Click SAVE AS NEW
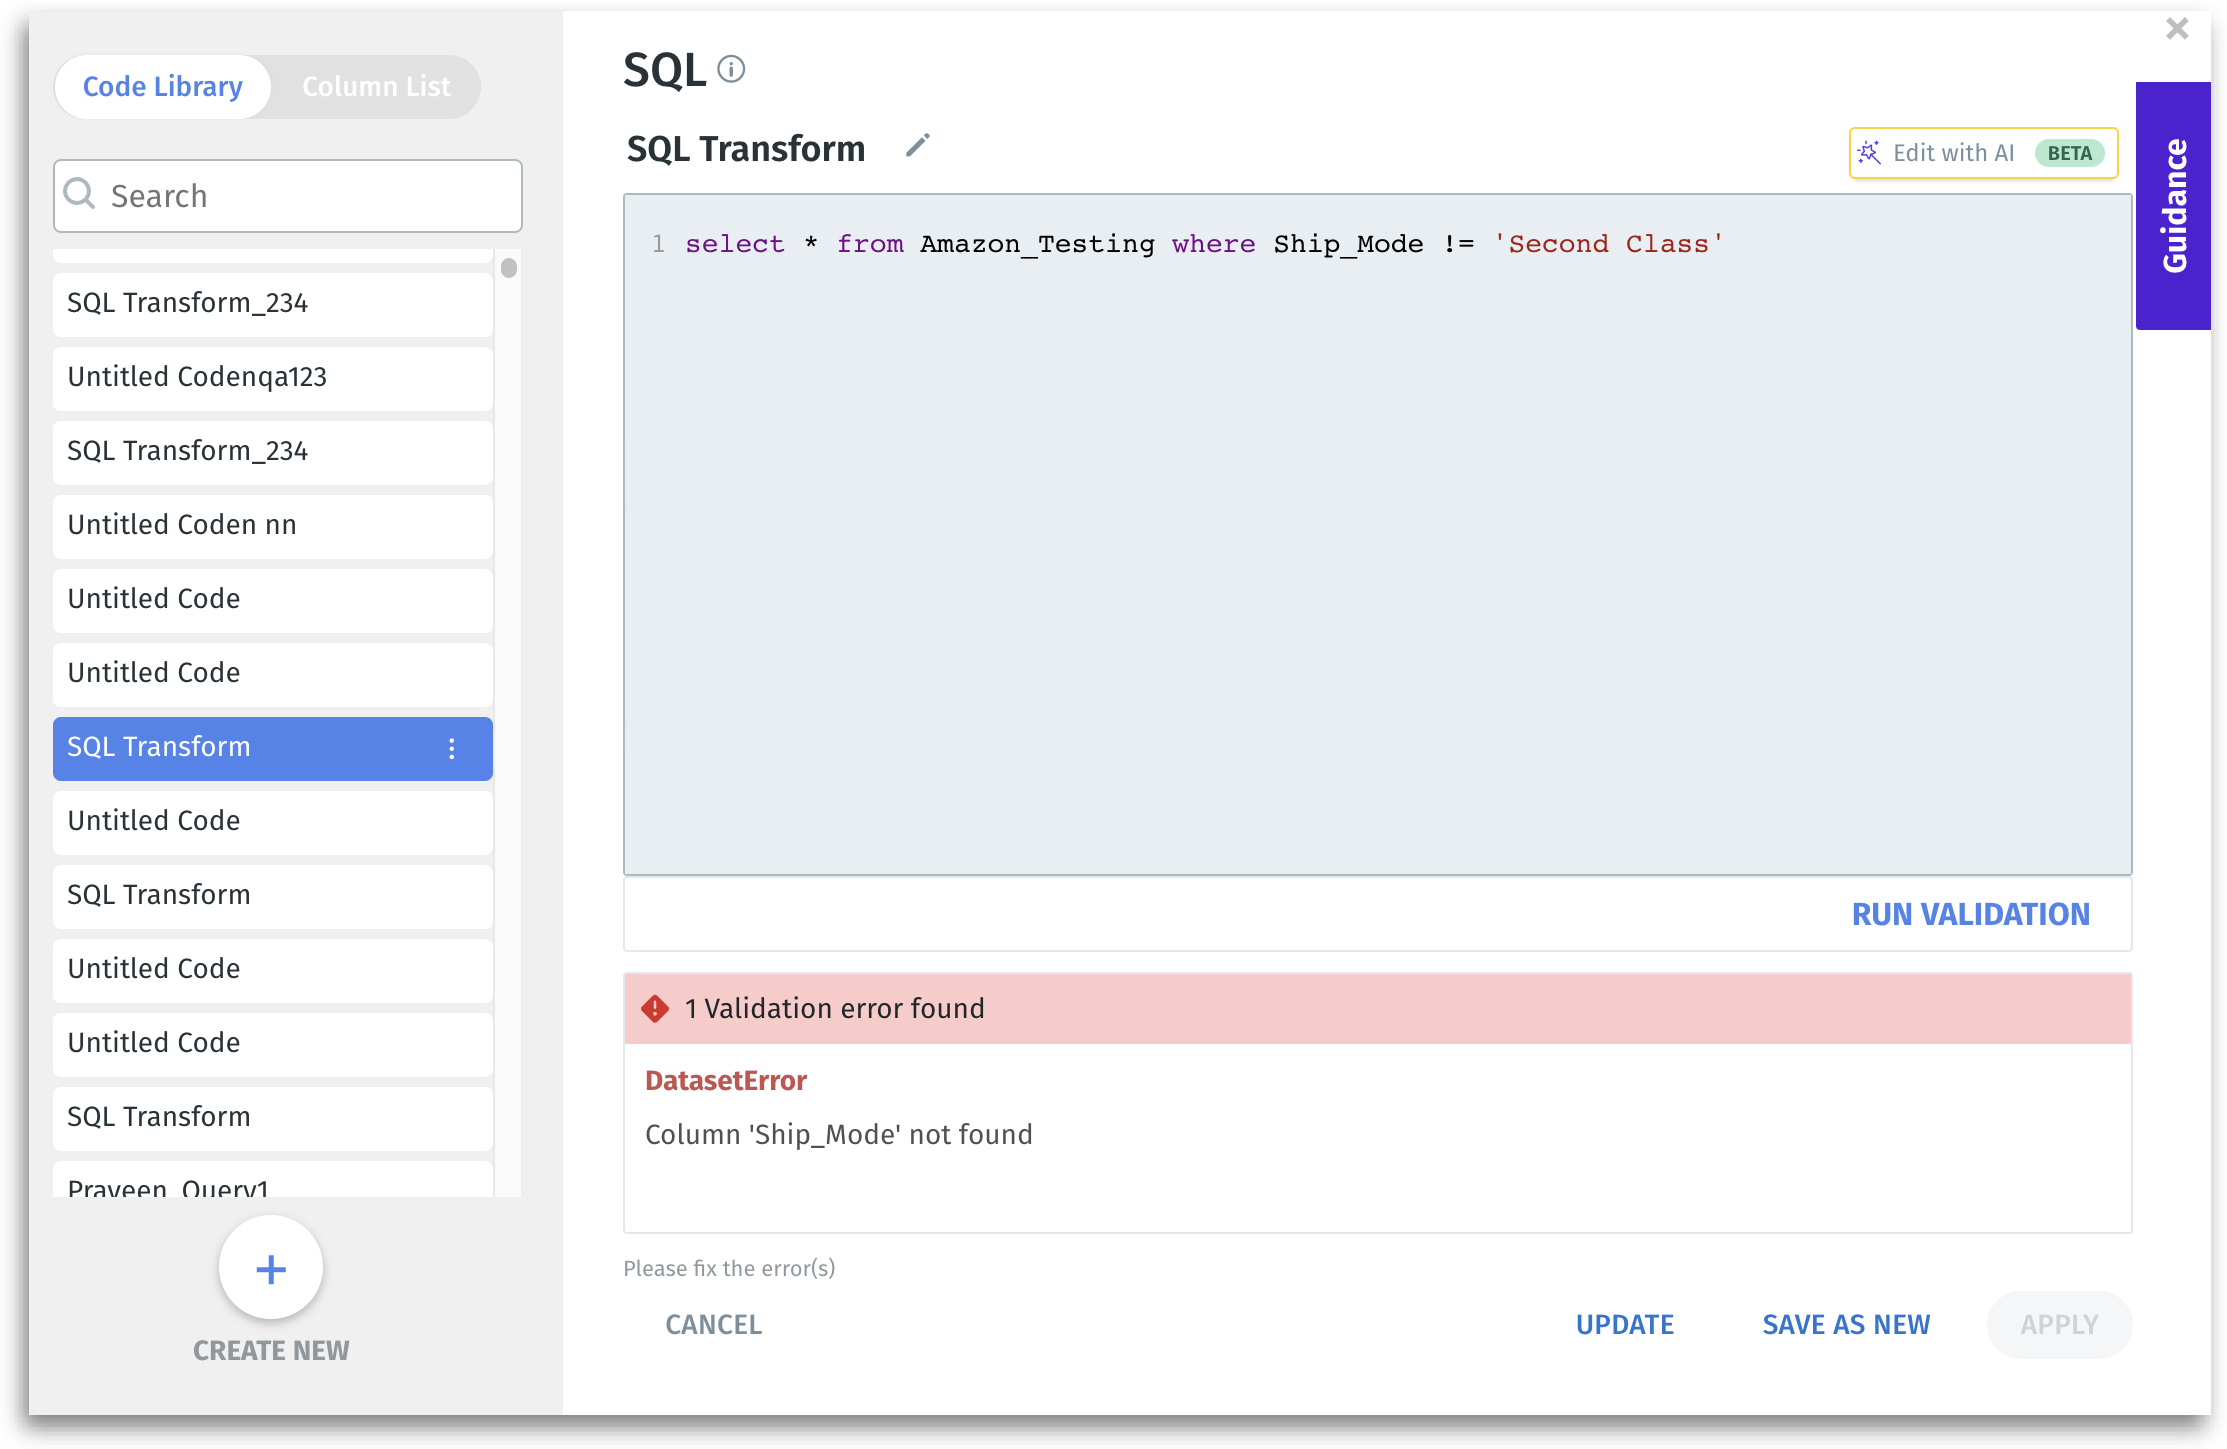The width and height of the screenshot is (2227, 1449). point(1845,1324)
